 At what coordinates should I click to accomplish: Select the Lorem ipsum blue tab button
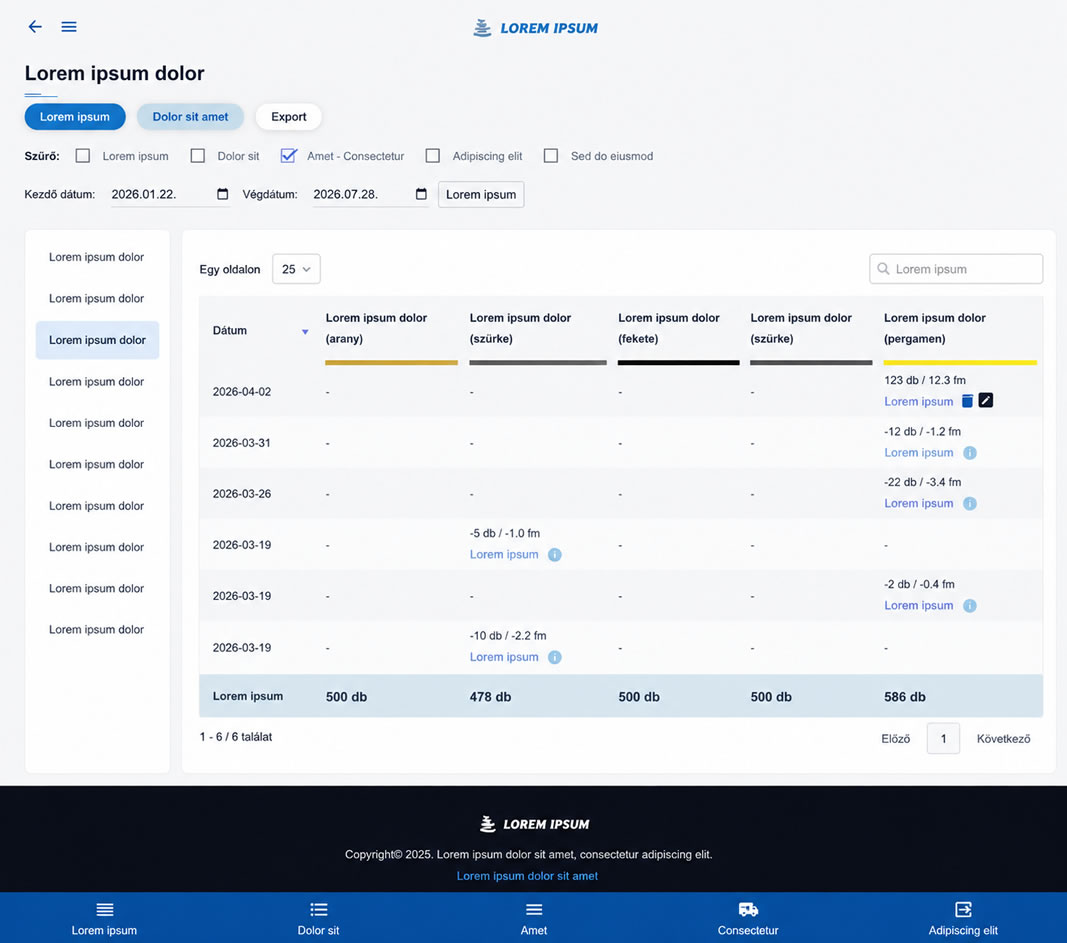point(75,116)
